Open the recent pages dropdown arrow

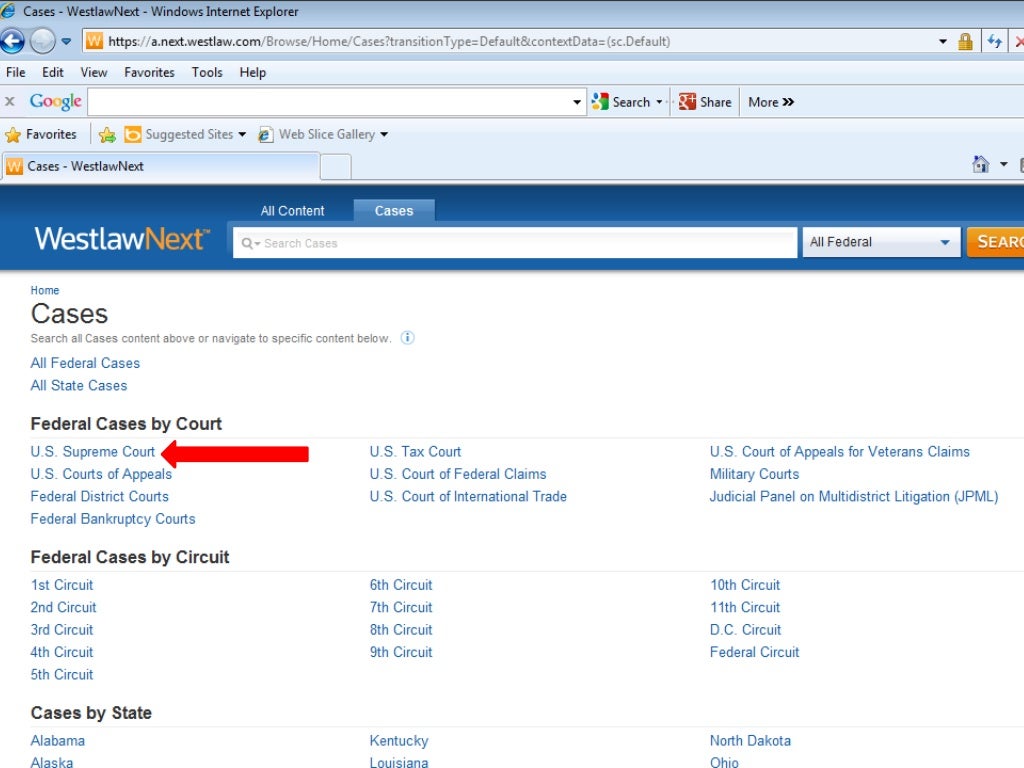tap(66, 41)
